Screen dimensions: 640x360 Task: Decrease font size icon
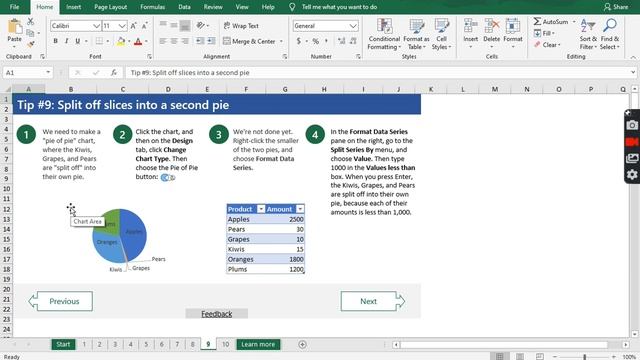pyautogui.click(x=144, y=26)
